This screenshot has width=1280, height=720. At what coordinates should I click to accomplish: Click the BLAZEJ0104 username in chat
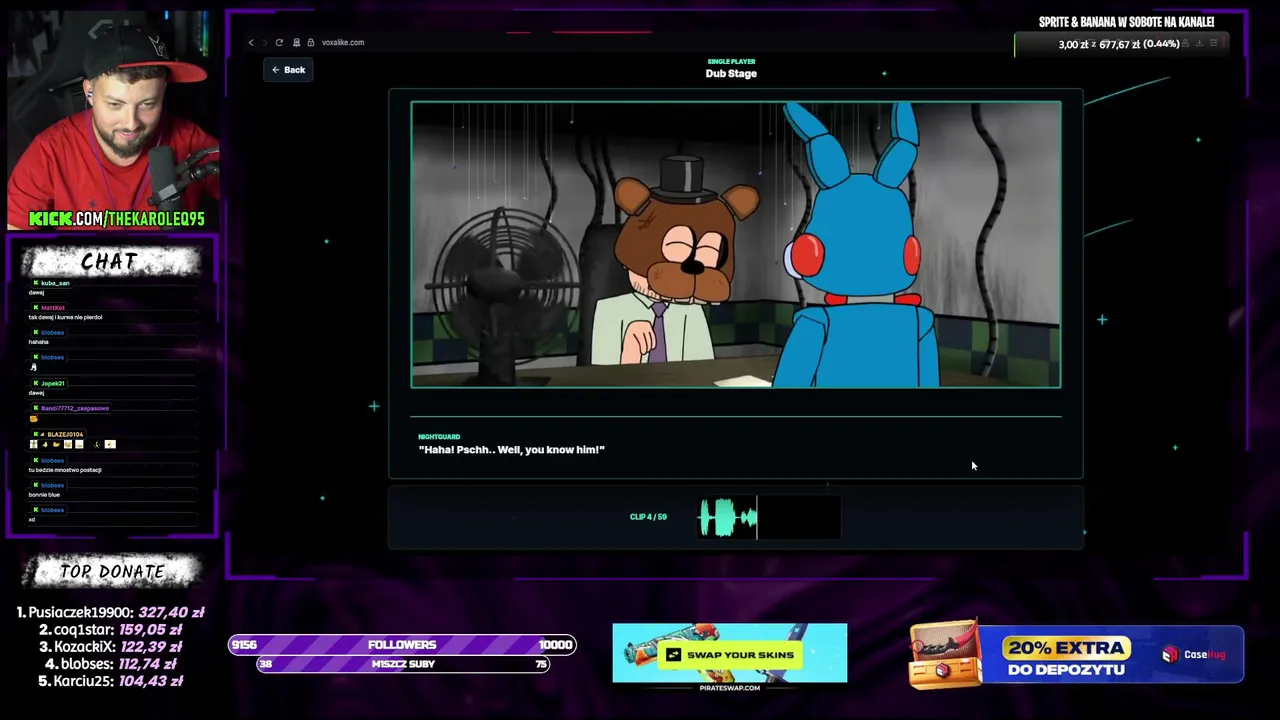pos(65,435)
